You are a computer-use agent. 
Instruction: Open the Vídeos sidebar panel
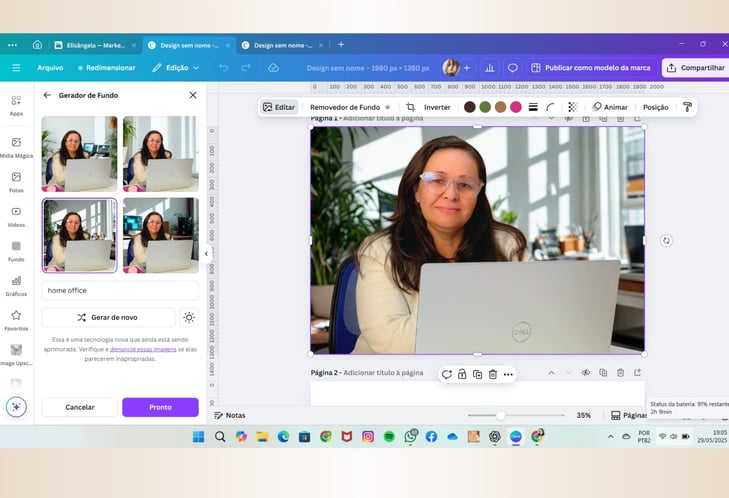[16, 216]
